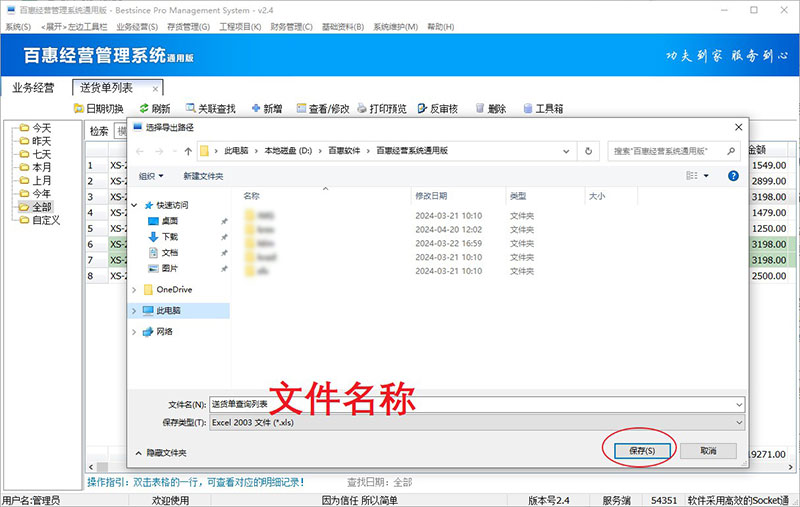Click 反审核 toolbar button
Screen dimensions: 800x507
tap(438, 108)
